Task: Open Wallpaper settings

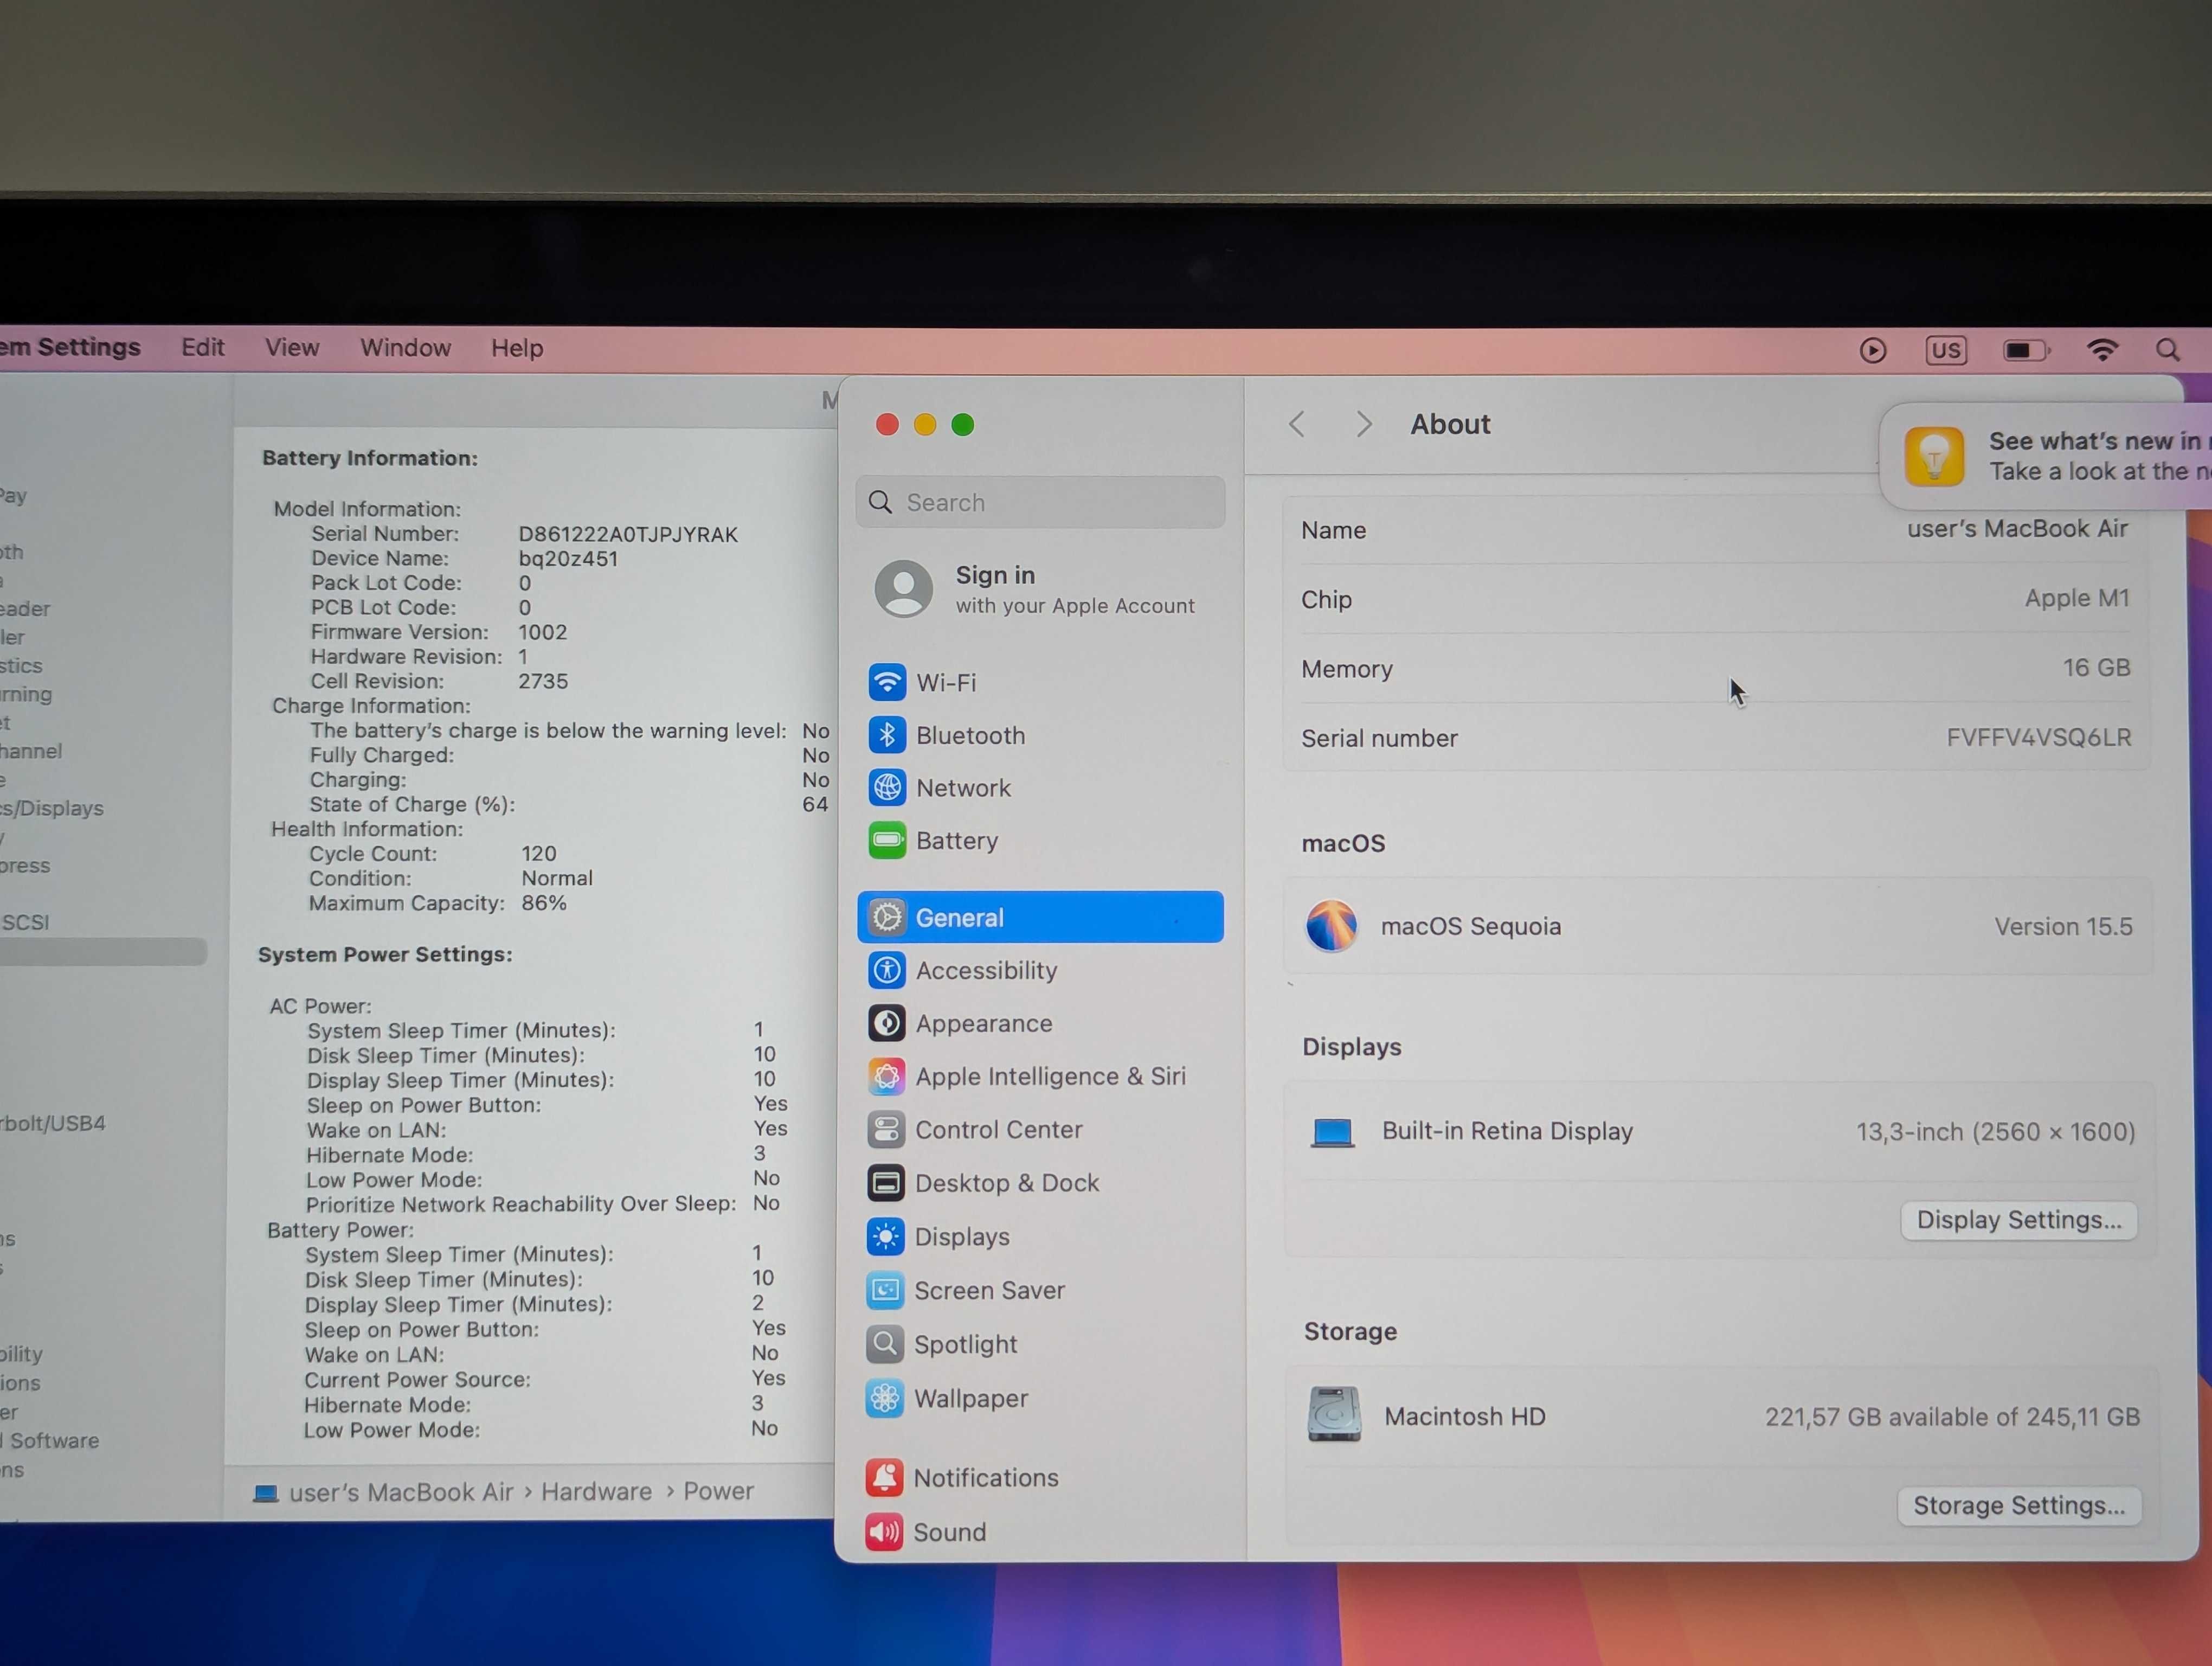Action: point(1040,1399)
